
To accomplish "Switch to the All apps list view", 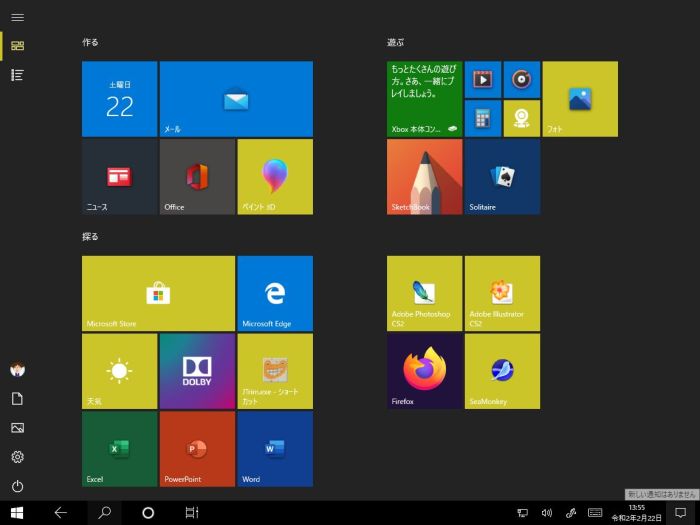I will (x=17, y=75).
